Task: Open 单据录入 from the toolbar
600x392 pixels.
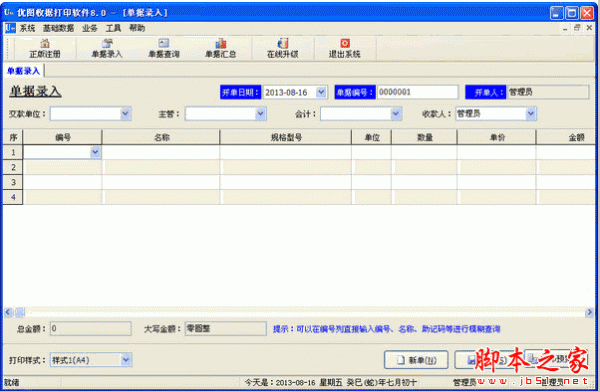Action: pos(107,49)
